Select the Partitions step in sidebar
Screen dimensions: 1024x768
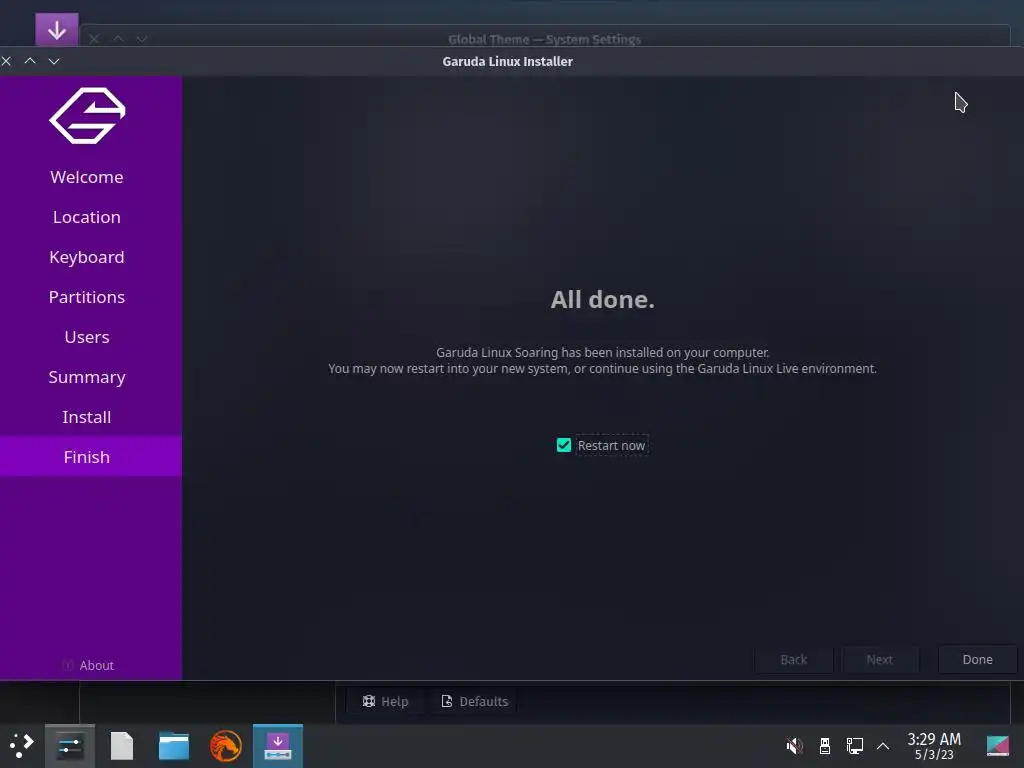coord(87,297)
